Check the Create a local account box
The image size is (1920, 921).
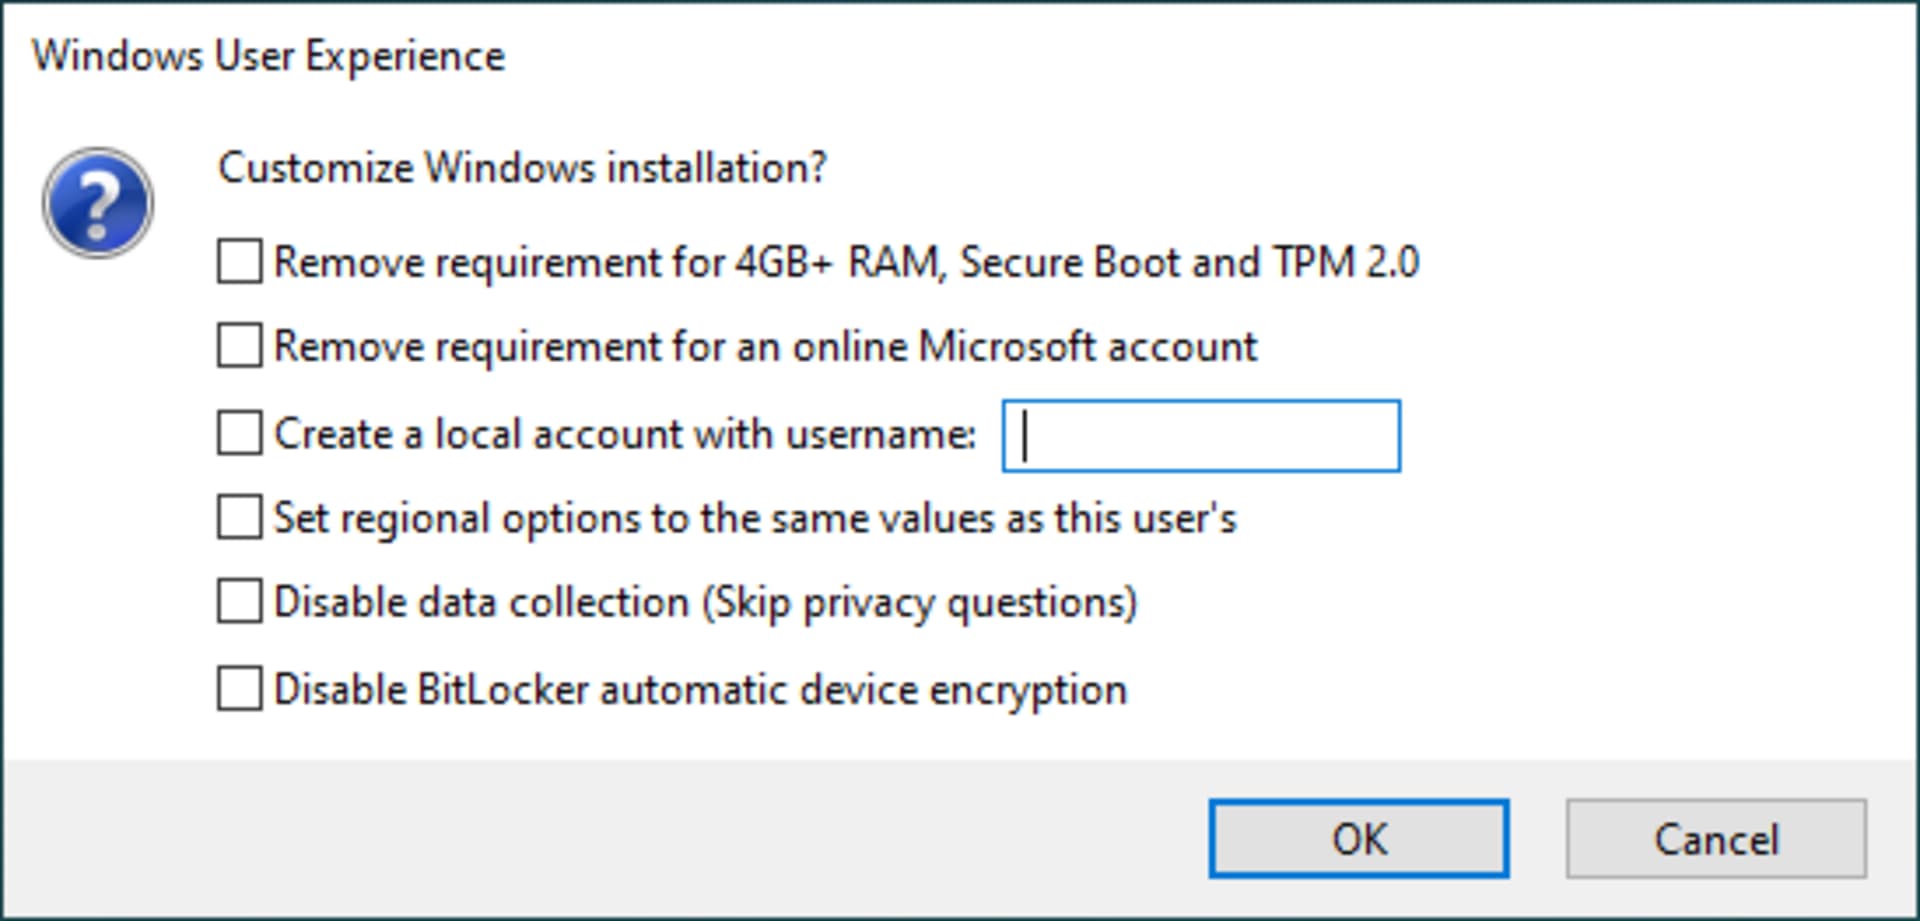[240, 433]
